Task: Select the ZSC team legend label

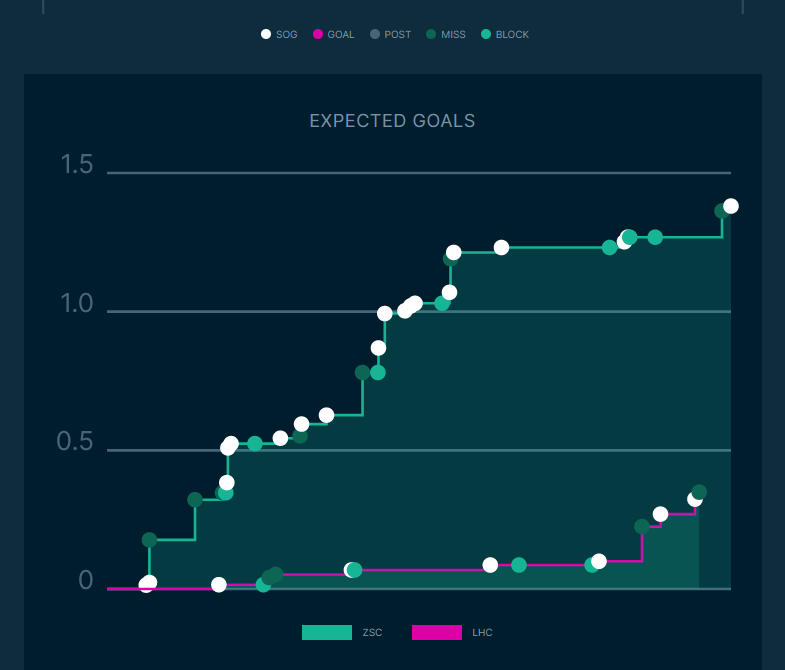Action: pyautogui.click(x=373, y=633)
